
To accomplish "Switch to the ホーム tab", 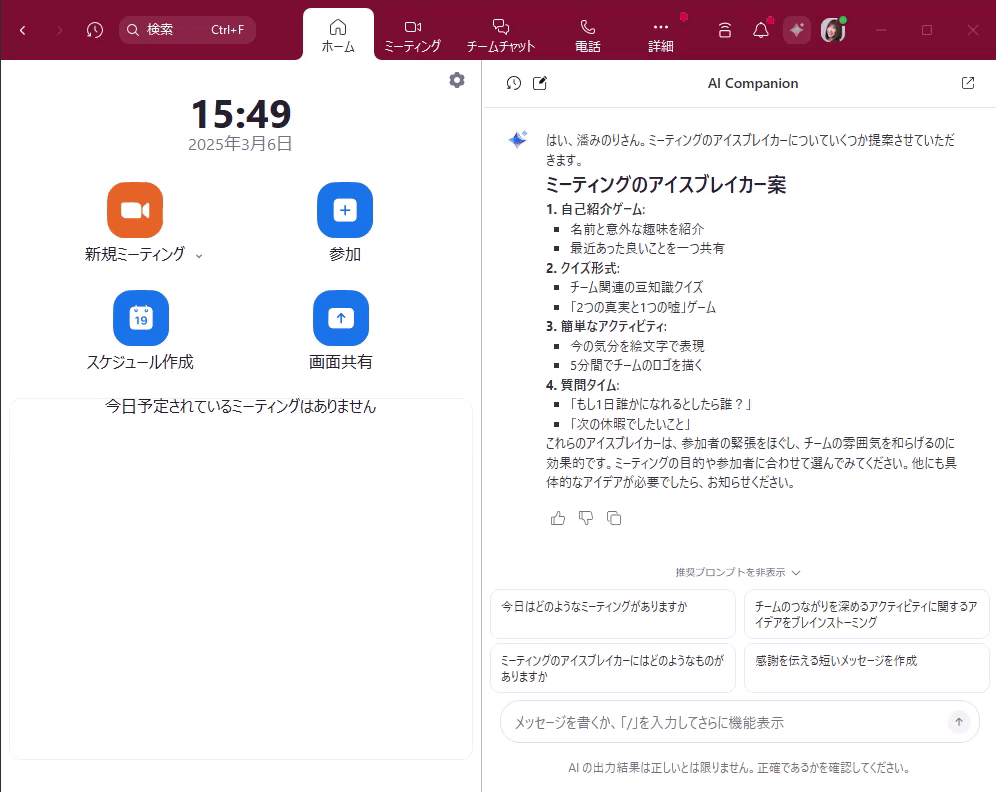I will tap(338, 36).
